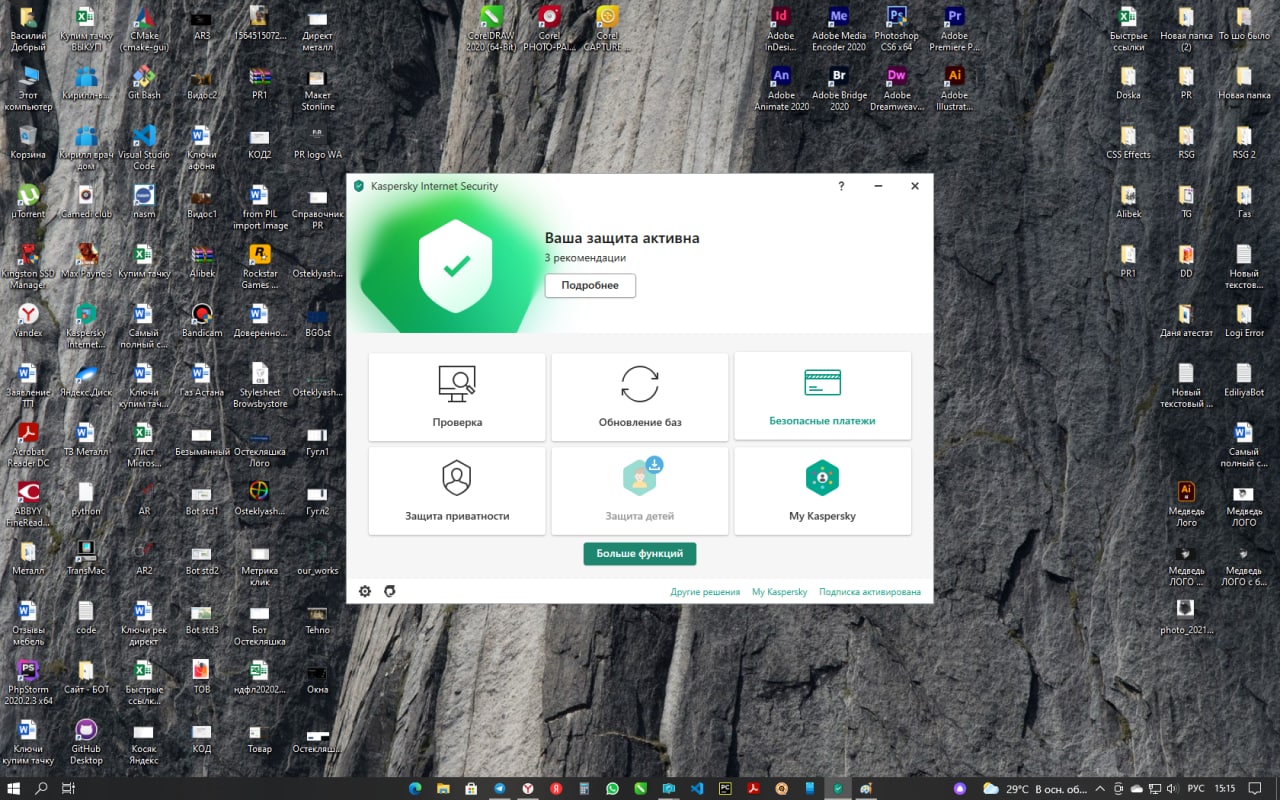Click the 3 рекомендации text
This screenshot has height=800, width=1280.
coord(585,258)
